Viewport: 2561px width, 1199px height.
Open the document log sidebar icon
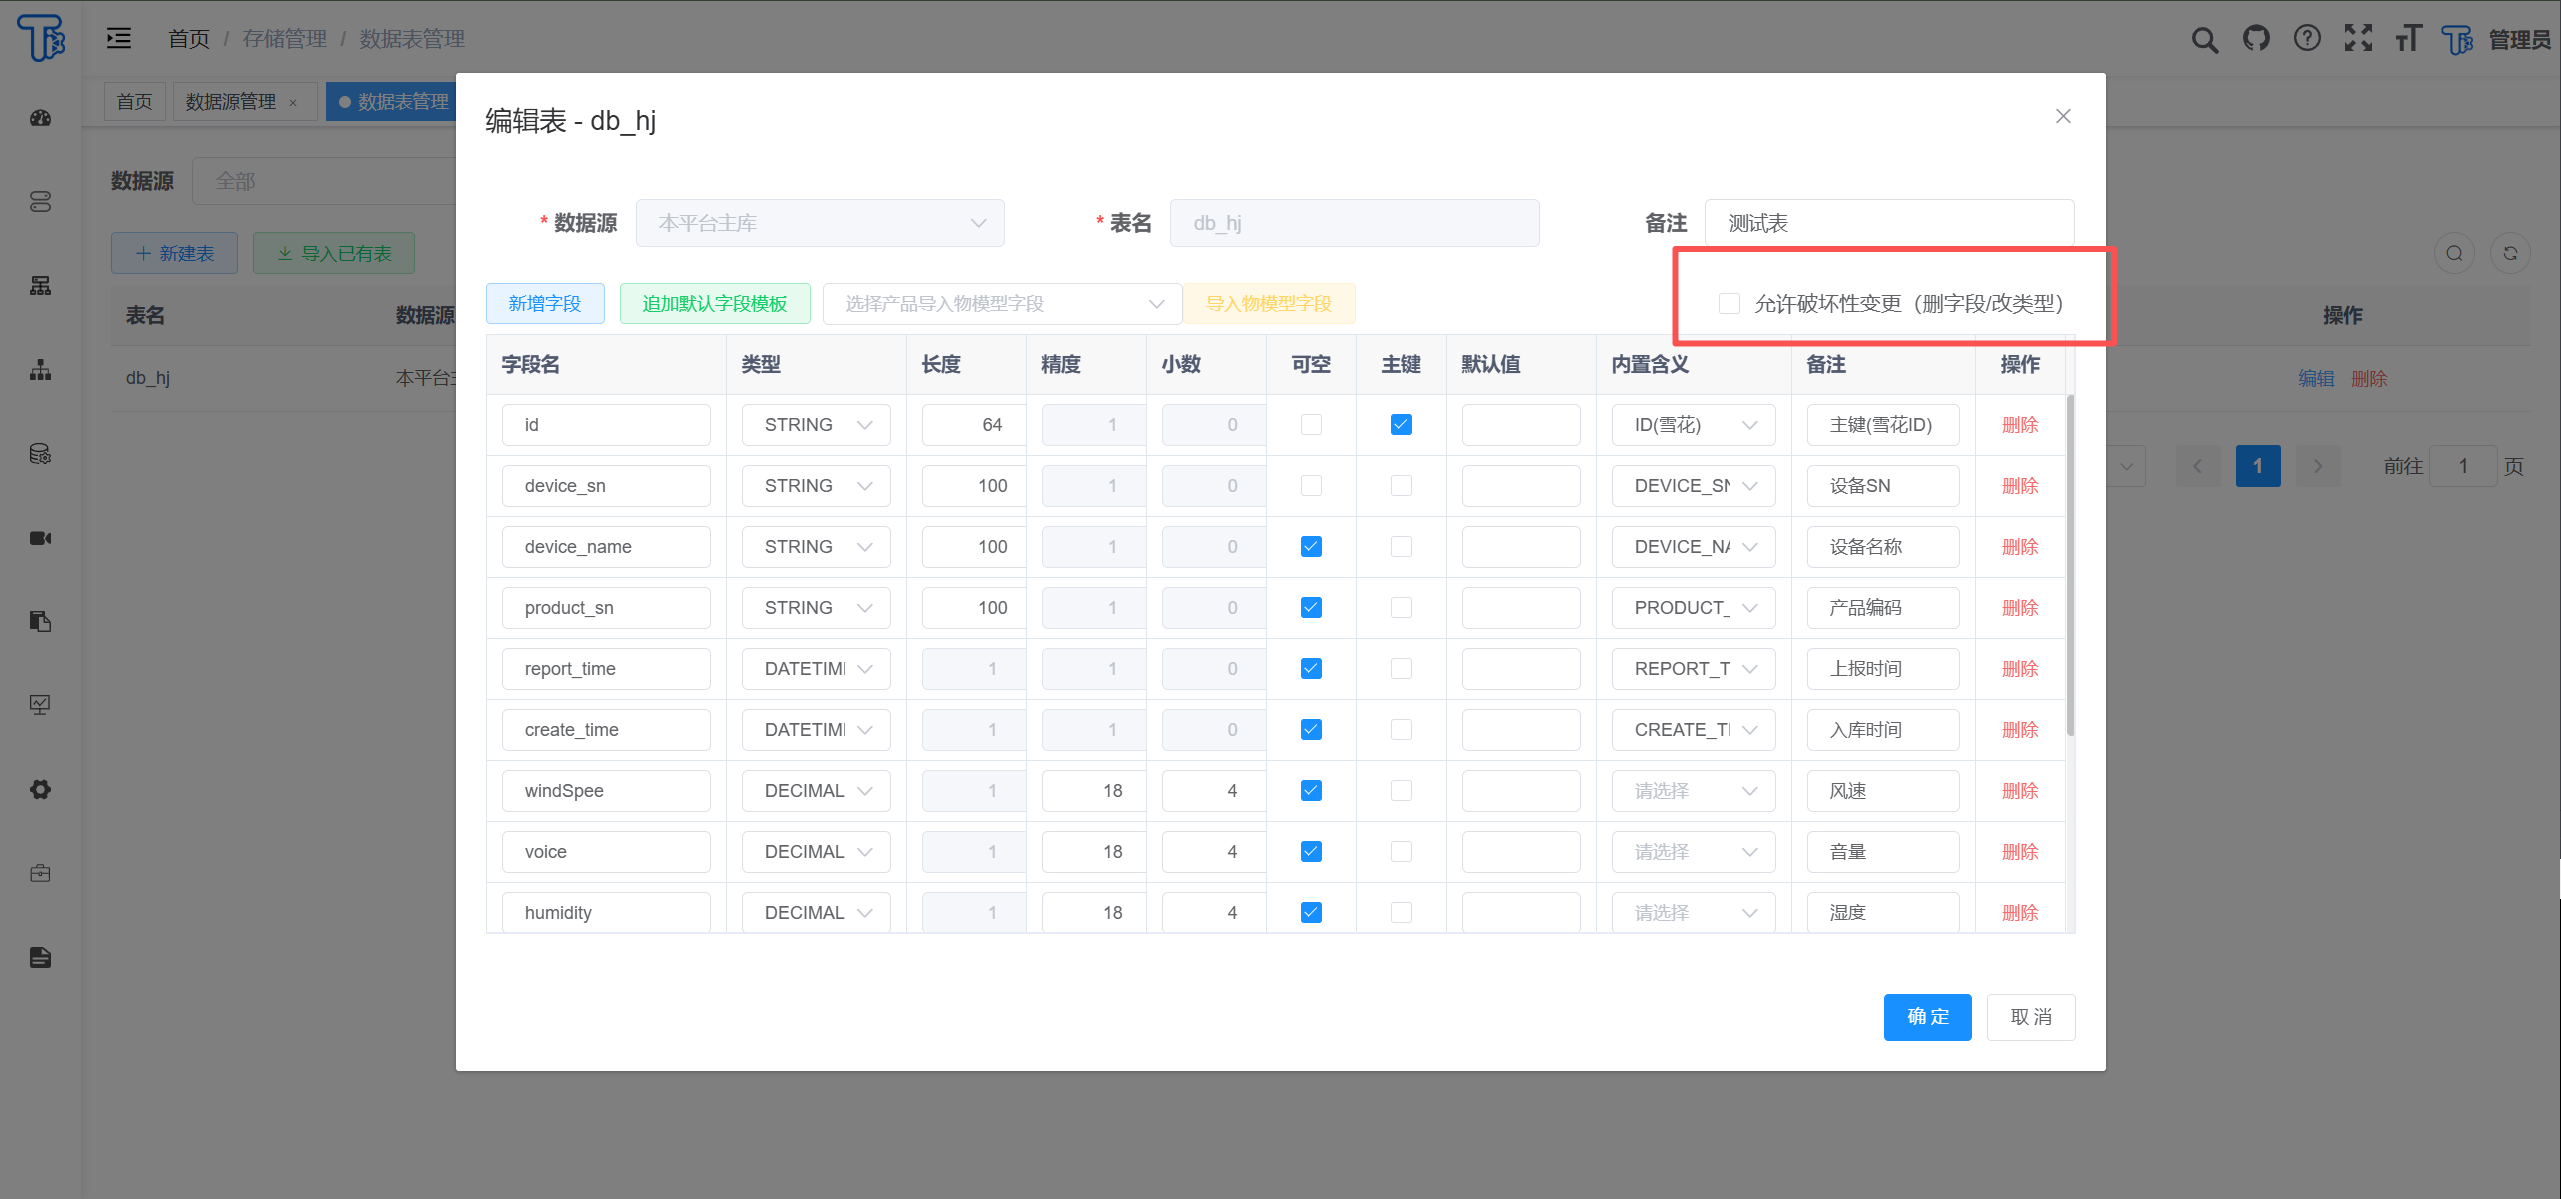tap(40, 957)
